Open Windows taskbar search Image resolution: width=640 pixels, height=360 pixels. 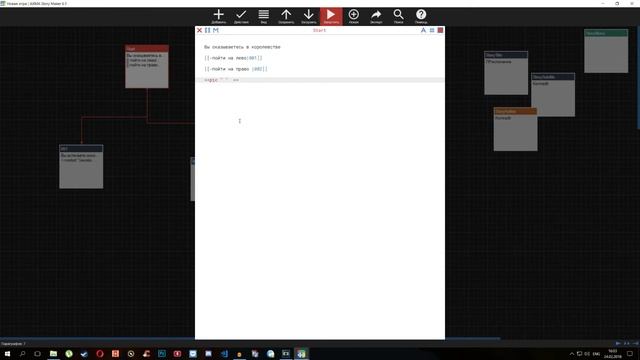(x=22, y=354)
